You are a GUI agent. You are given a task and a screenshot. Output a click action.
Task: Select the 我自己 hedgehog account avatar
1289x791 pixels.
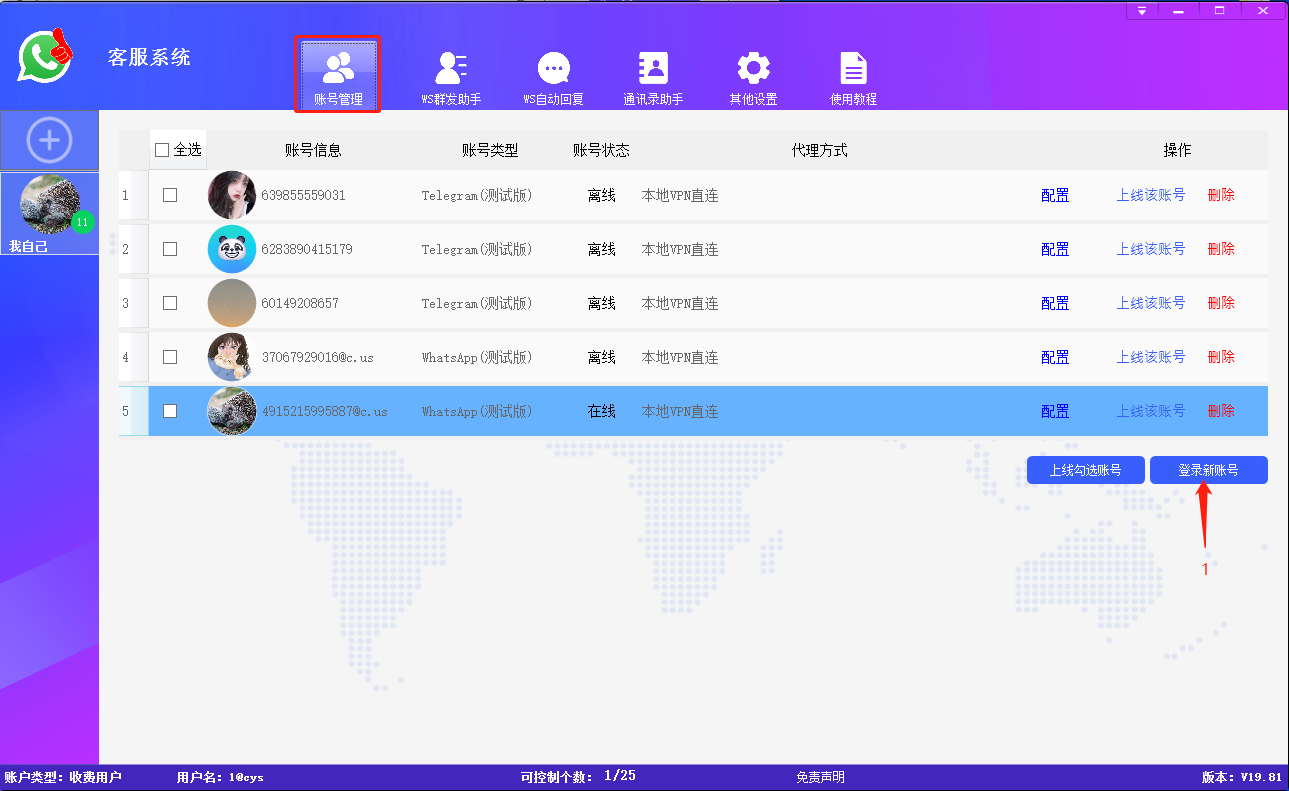tap(49, 208)
